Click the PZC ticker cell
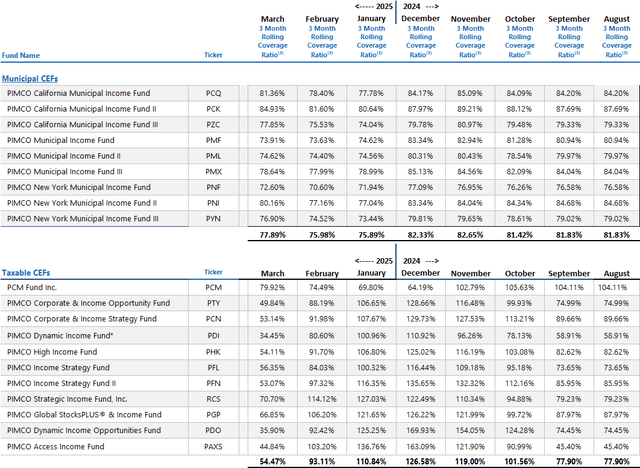The width and height of the screenshot is (640, 468). pyautogui.click(x=213, y=125)
